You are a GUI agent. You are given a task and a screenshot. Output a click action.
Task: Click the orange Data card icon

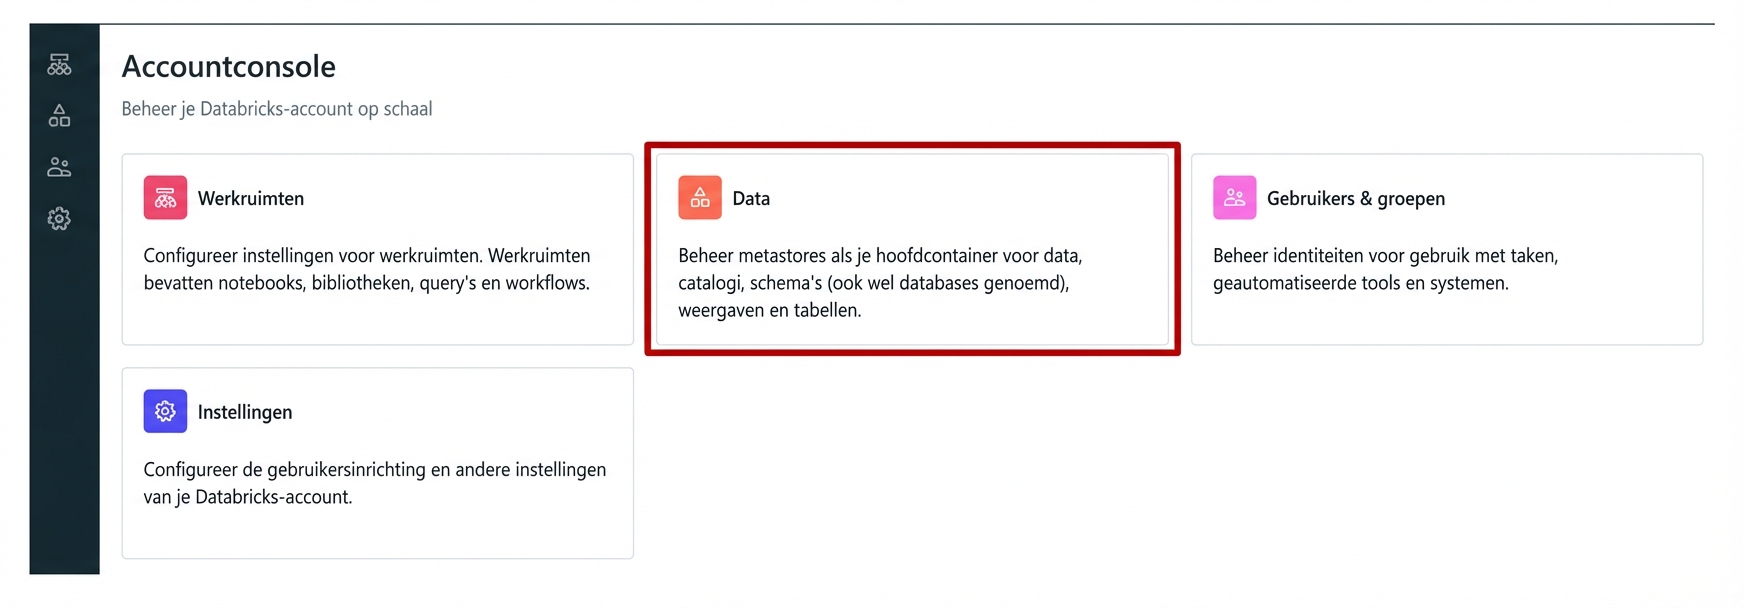click(x=700, y=197)
